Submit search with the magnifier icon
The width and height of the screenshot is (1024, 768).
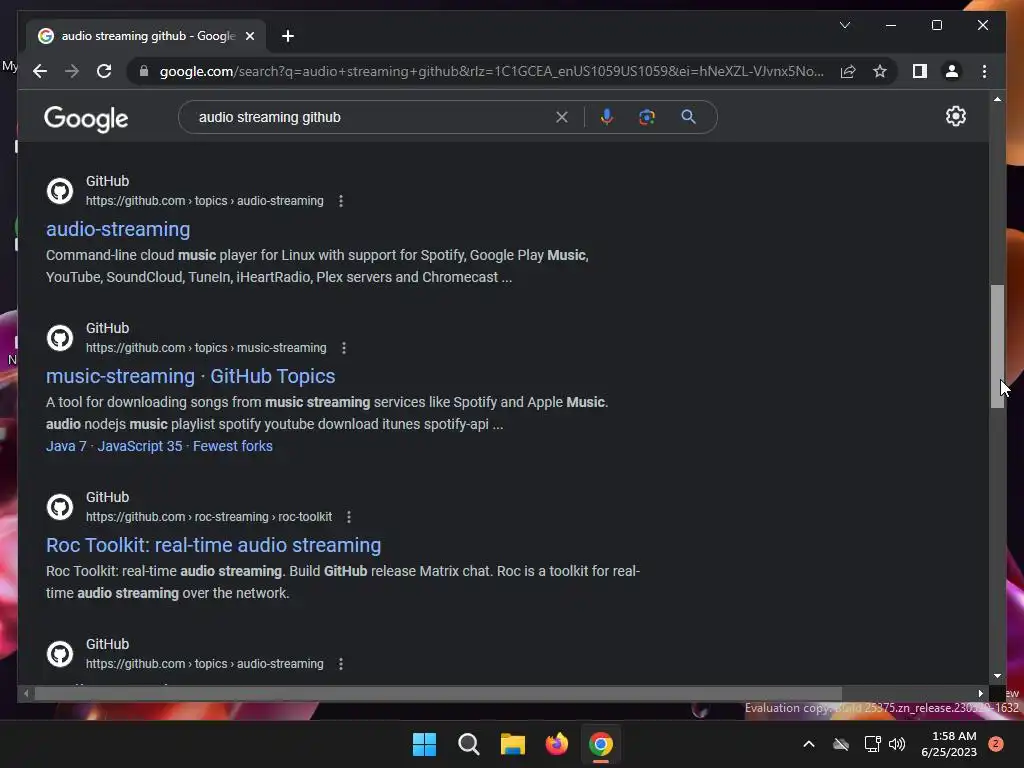tap(688, 117)
